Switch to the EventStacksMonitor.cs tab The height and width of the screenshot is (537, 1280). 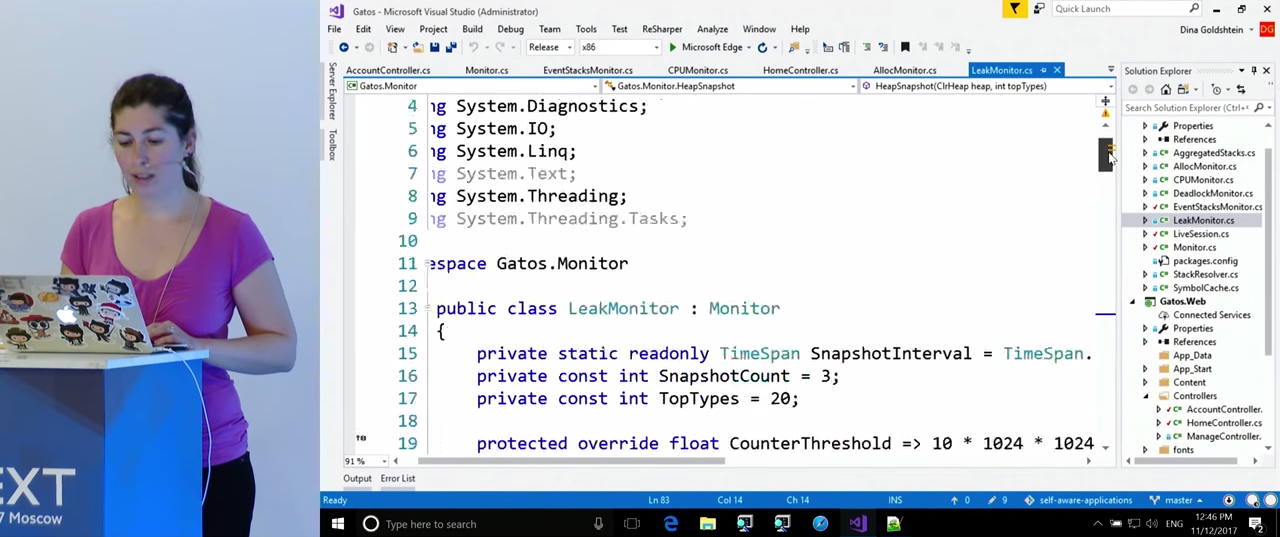click(x=588, y=70)
